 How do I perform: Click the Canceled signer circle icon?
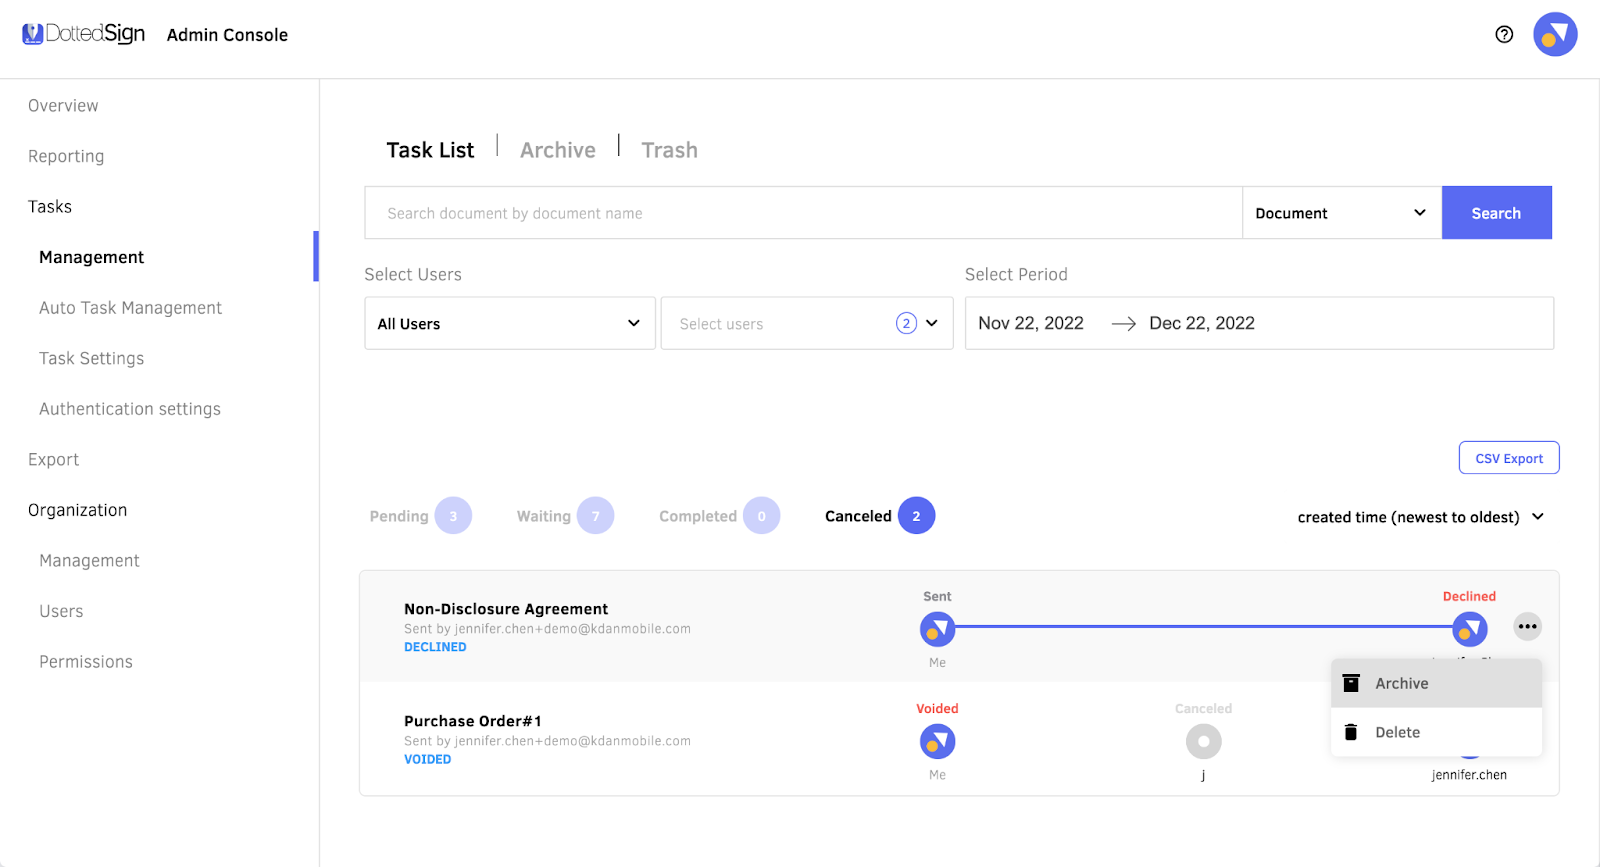pyautogui.click(x=1203, y=742)
